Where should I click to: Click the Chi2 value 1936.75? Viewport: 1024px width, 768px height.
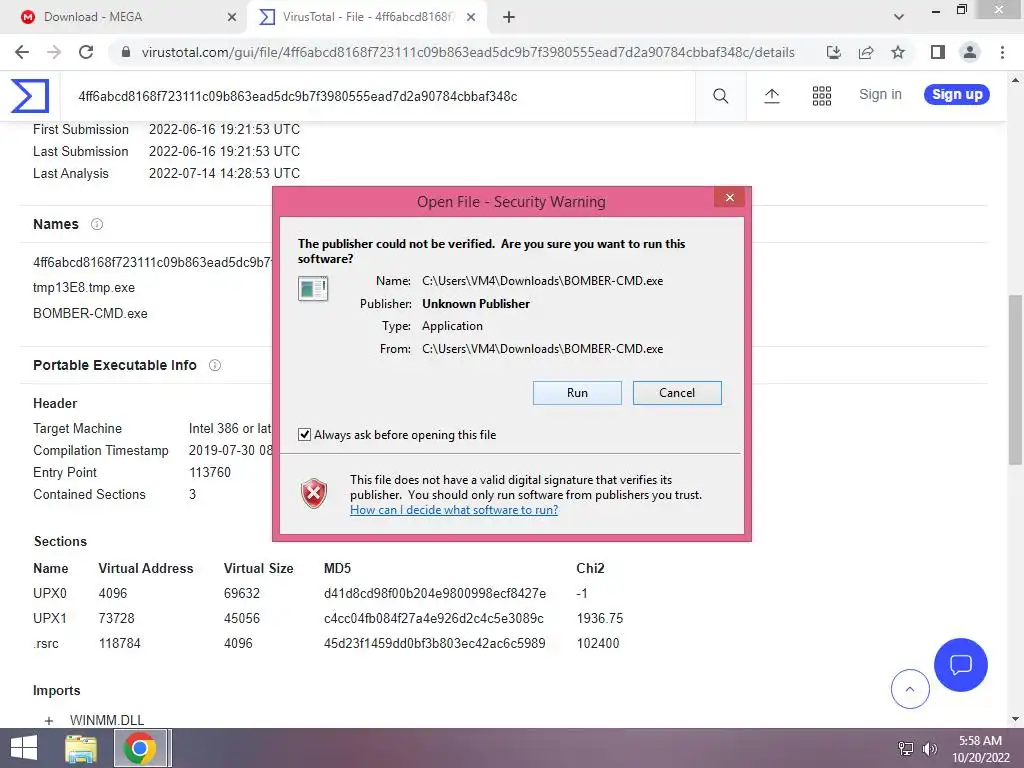coord(600,618)
